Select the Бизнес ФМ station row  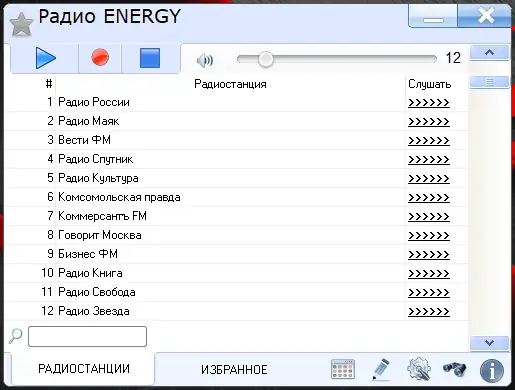[236, 254]
